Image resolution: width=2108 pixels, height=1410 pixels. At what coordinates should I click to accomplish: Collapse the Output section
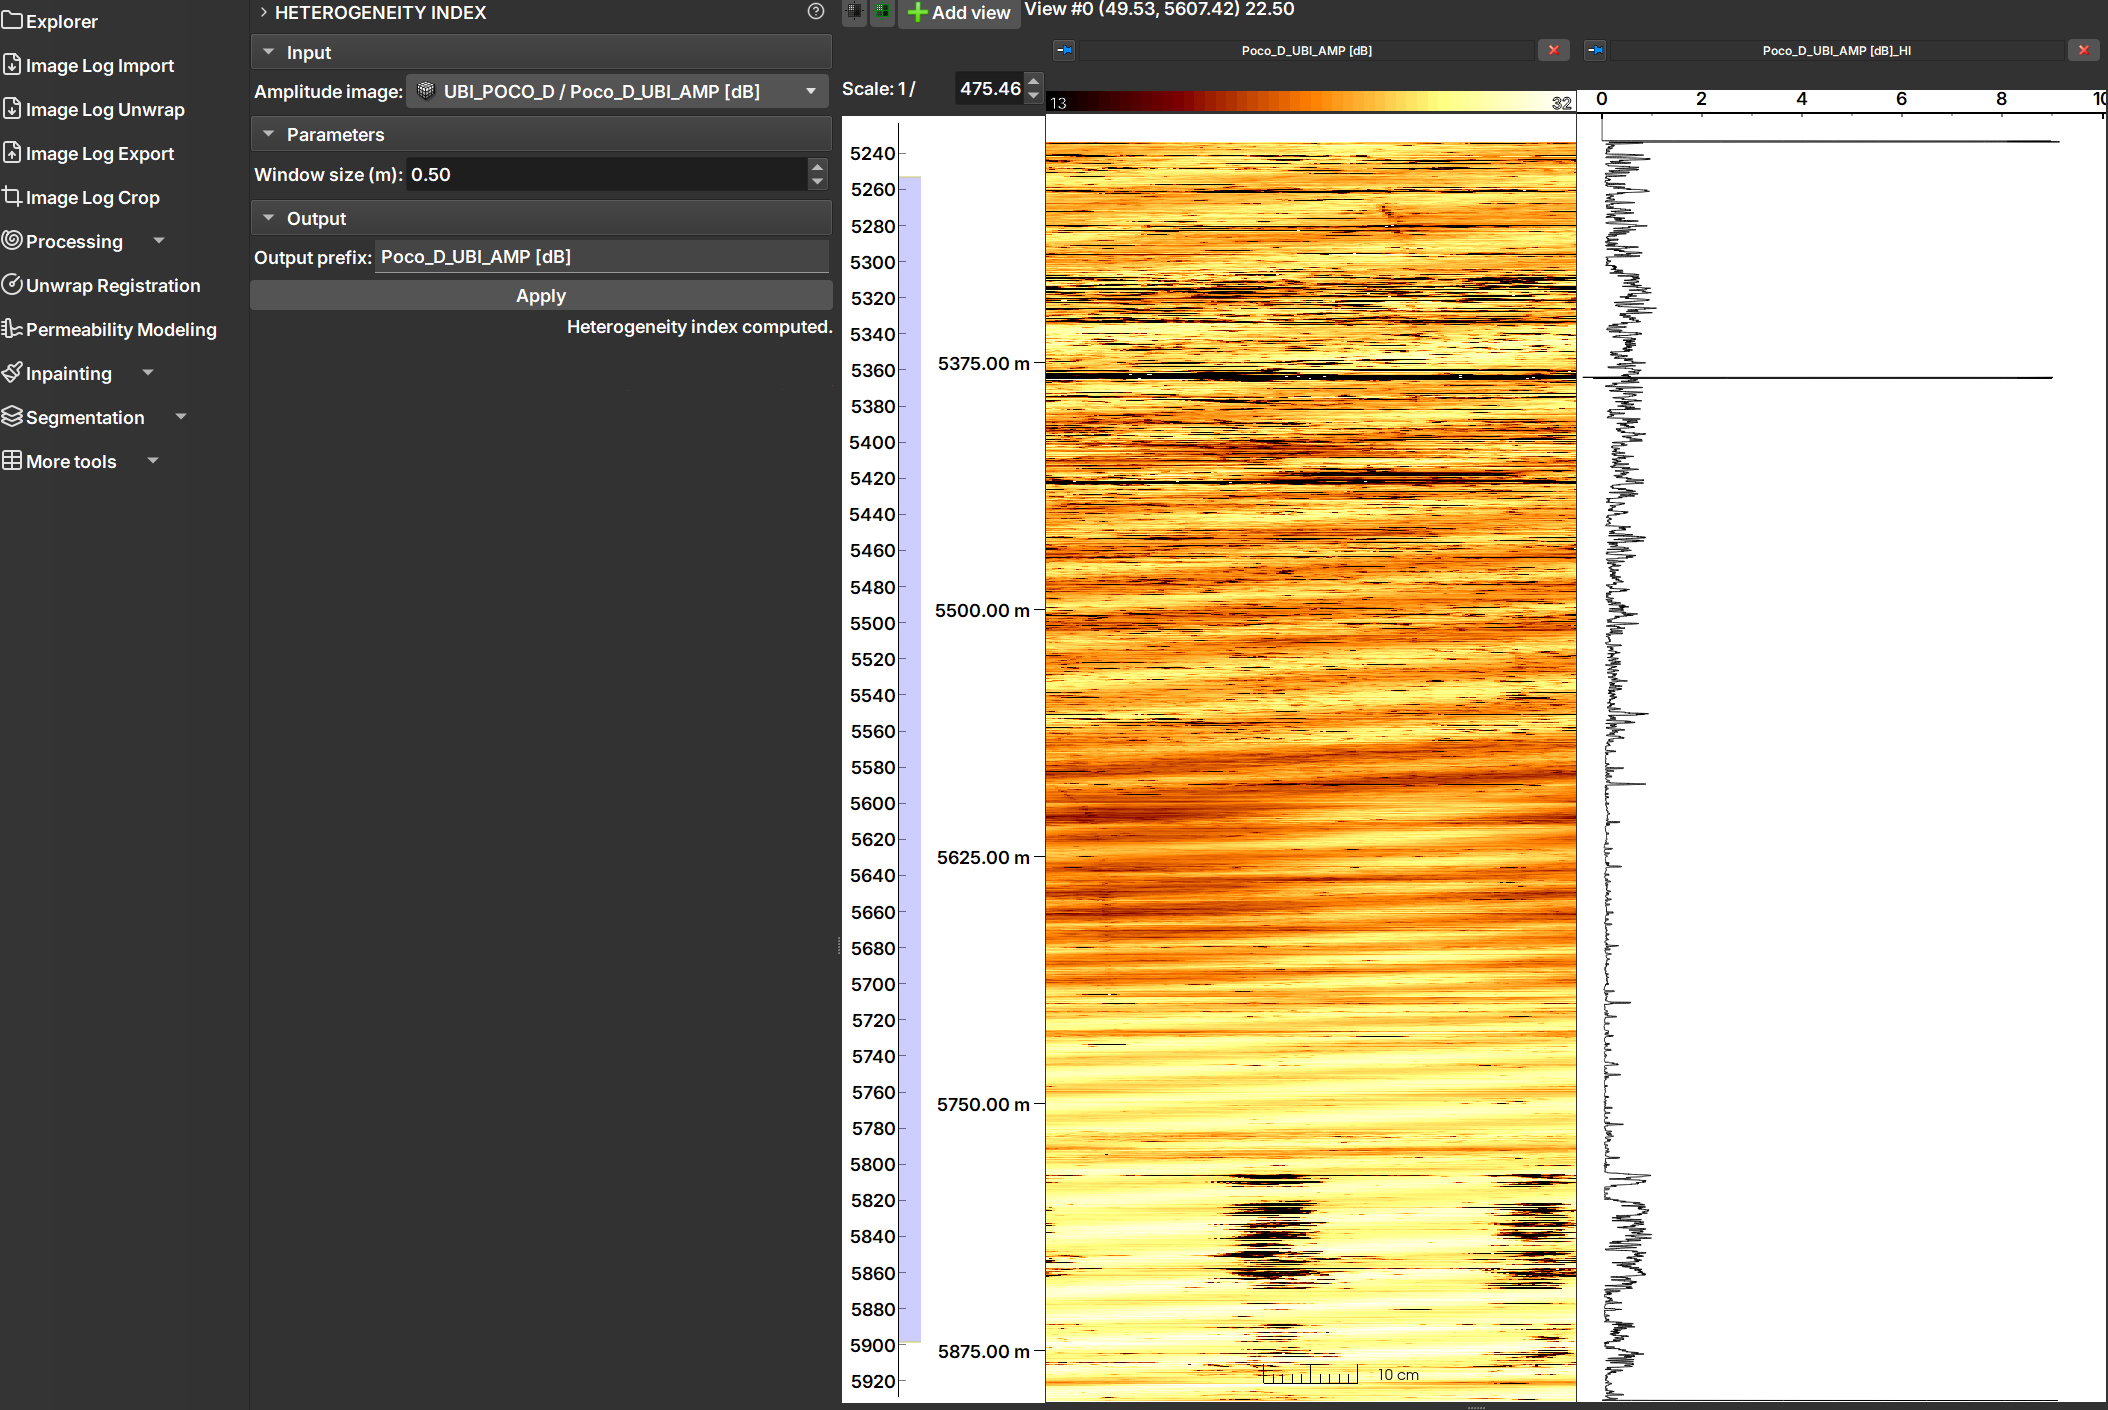click(268, 218)
